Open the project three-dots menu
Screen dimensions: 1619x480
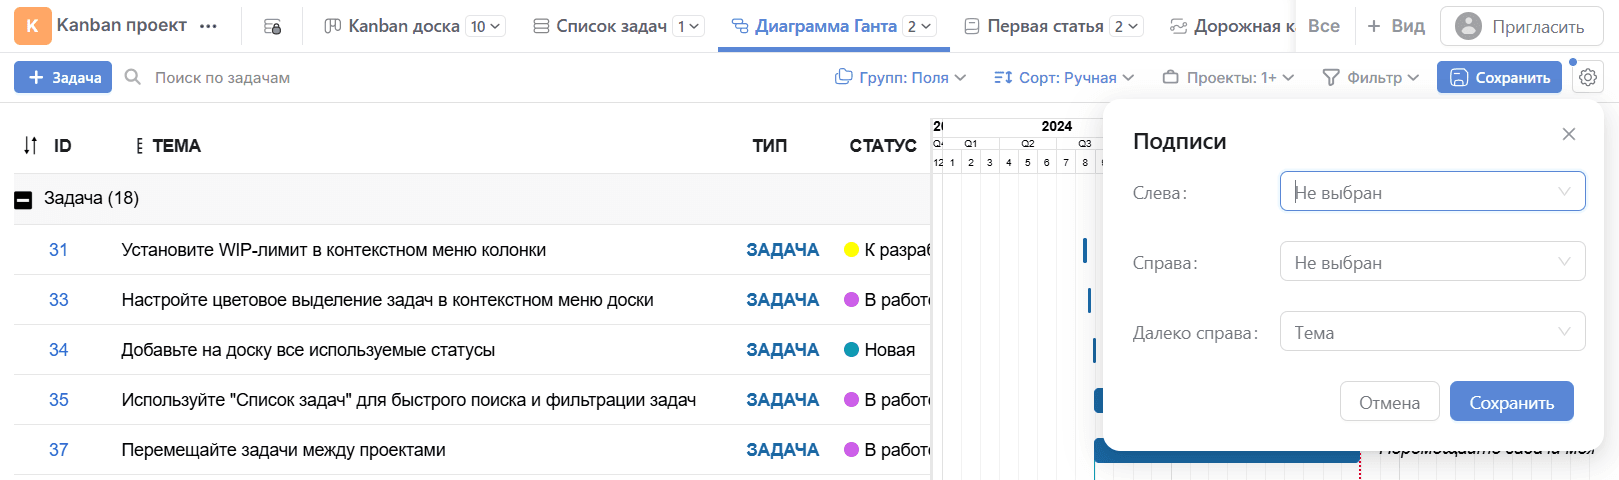pos(208,27)
